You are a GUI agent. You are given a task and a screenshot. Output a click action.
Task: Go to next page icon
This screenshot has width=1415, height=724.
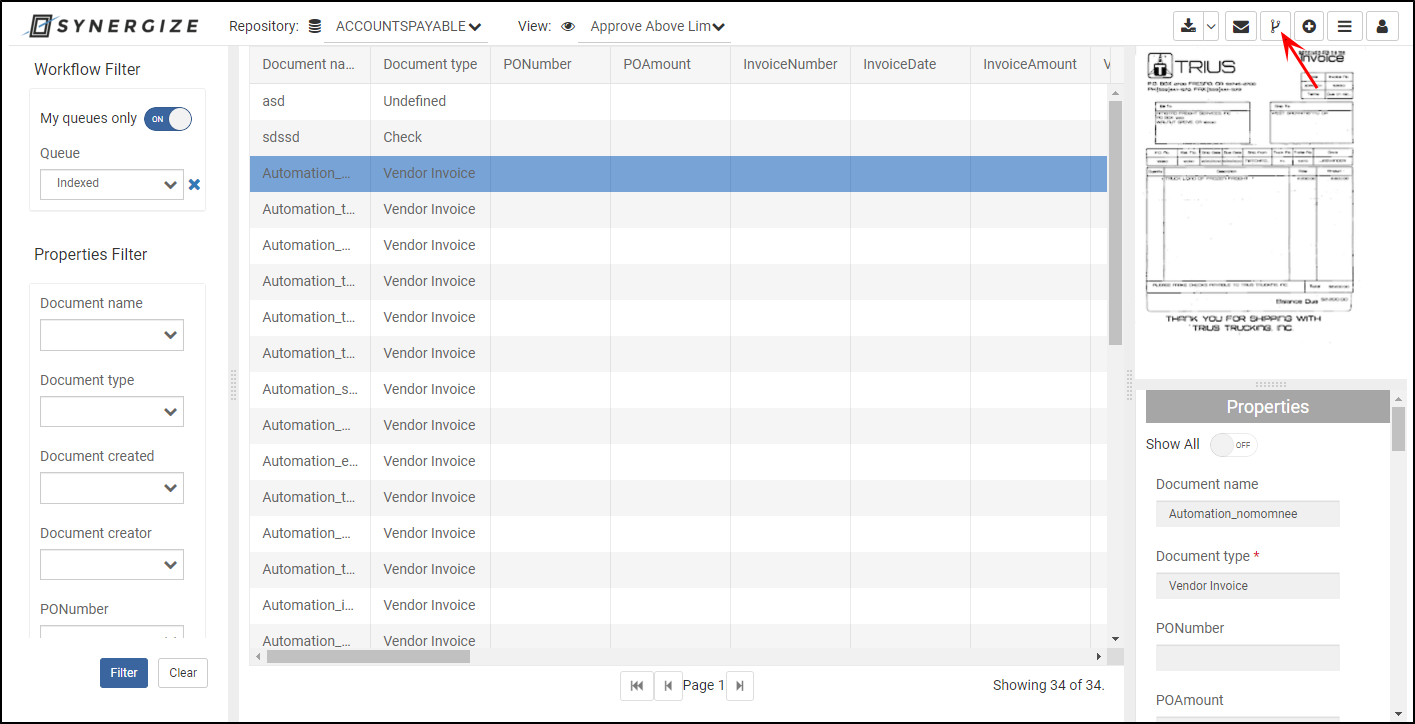click(x=739, y=685)
